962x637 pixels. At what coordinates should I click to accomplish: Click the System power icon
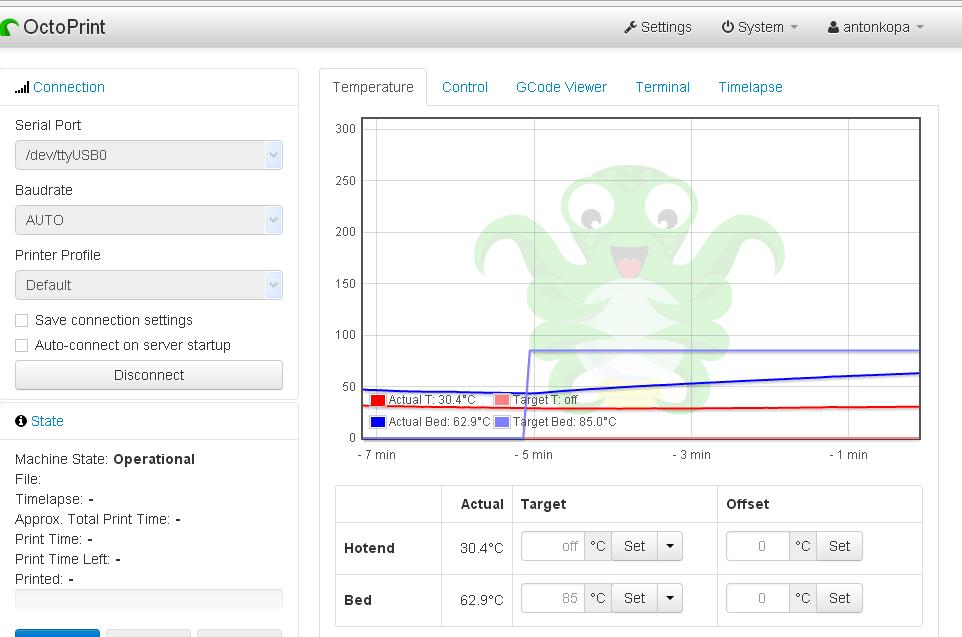pyautogui.click(x=727, y=27)
